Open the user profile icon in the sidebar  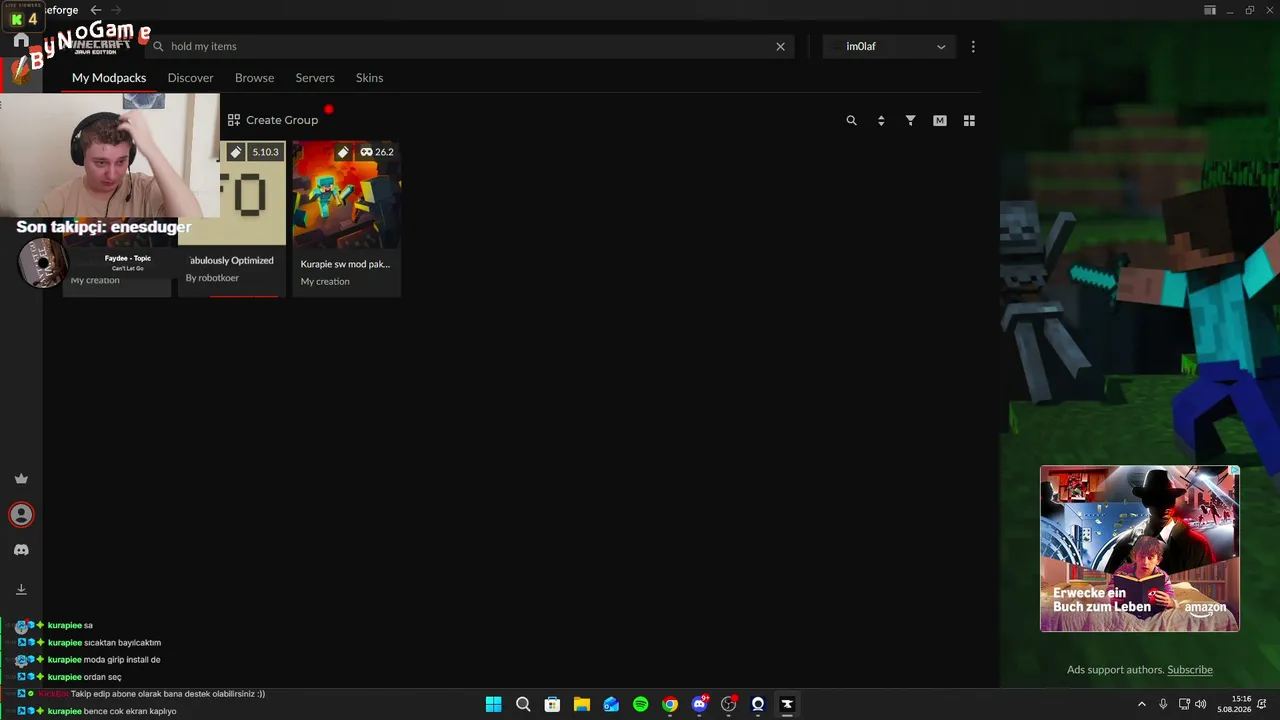(x=21, y=515)
